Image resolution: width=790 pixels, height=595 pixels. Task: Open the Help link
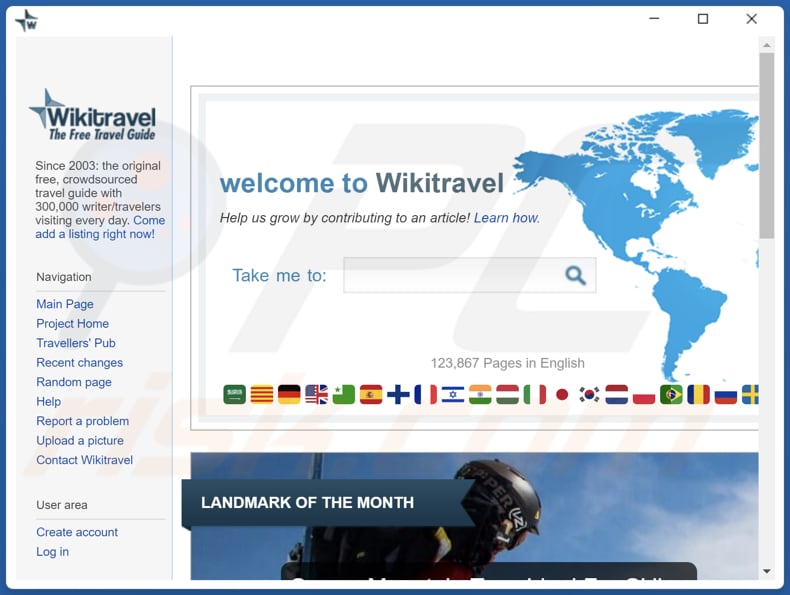click(48, 402)
